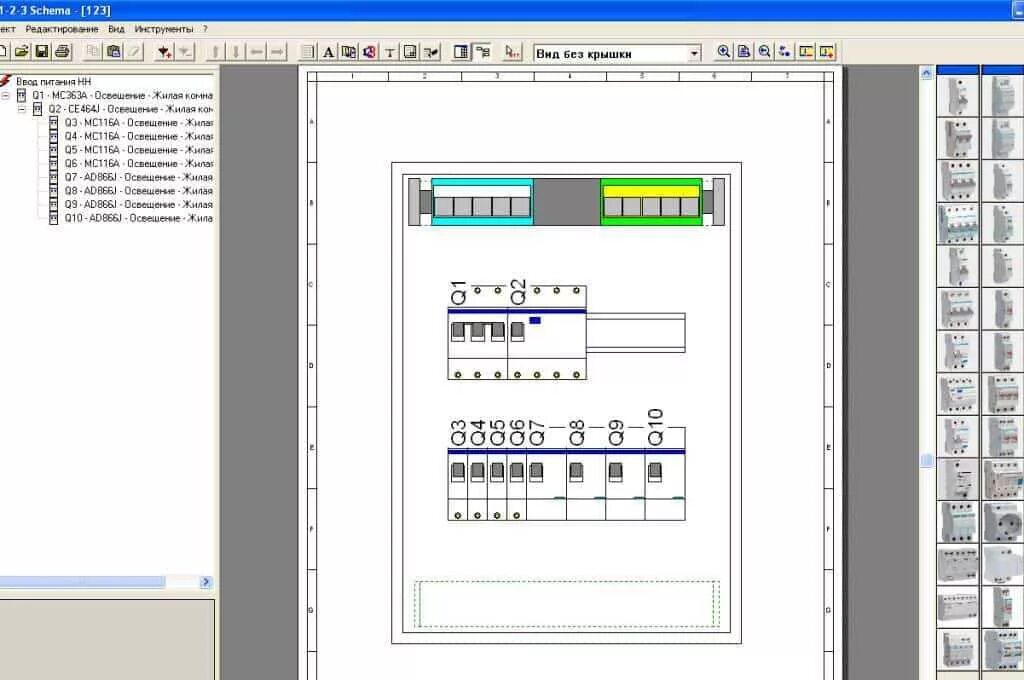Click the red cursor selection icon
Viewport: 1024px width, 680px height.
click(513, 52)
